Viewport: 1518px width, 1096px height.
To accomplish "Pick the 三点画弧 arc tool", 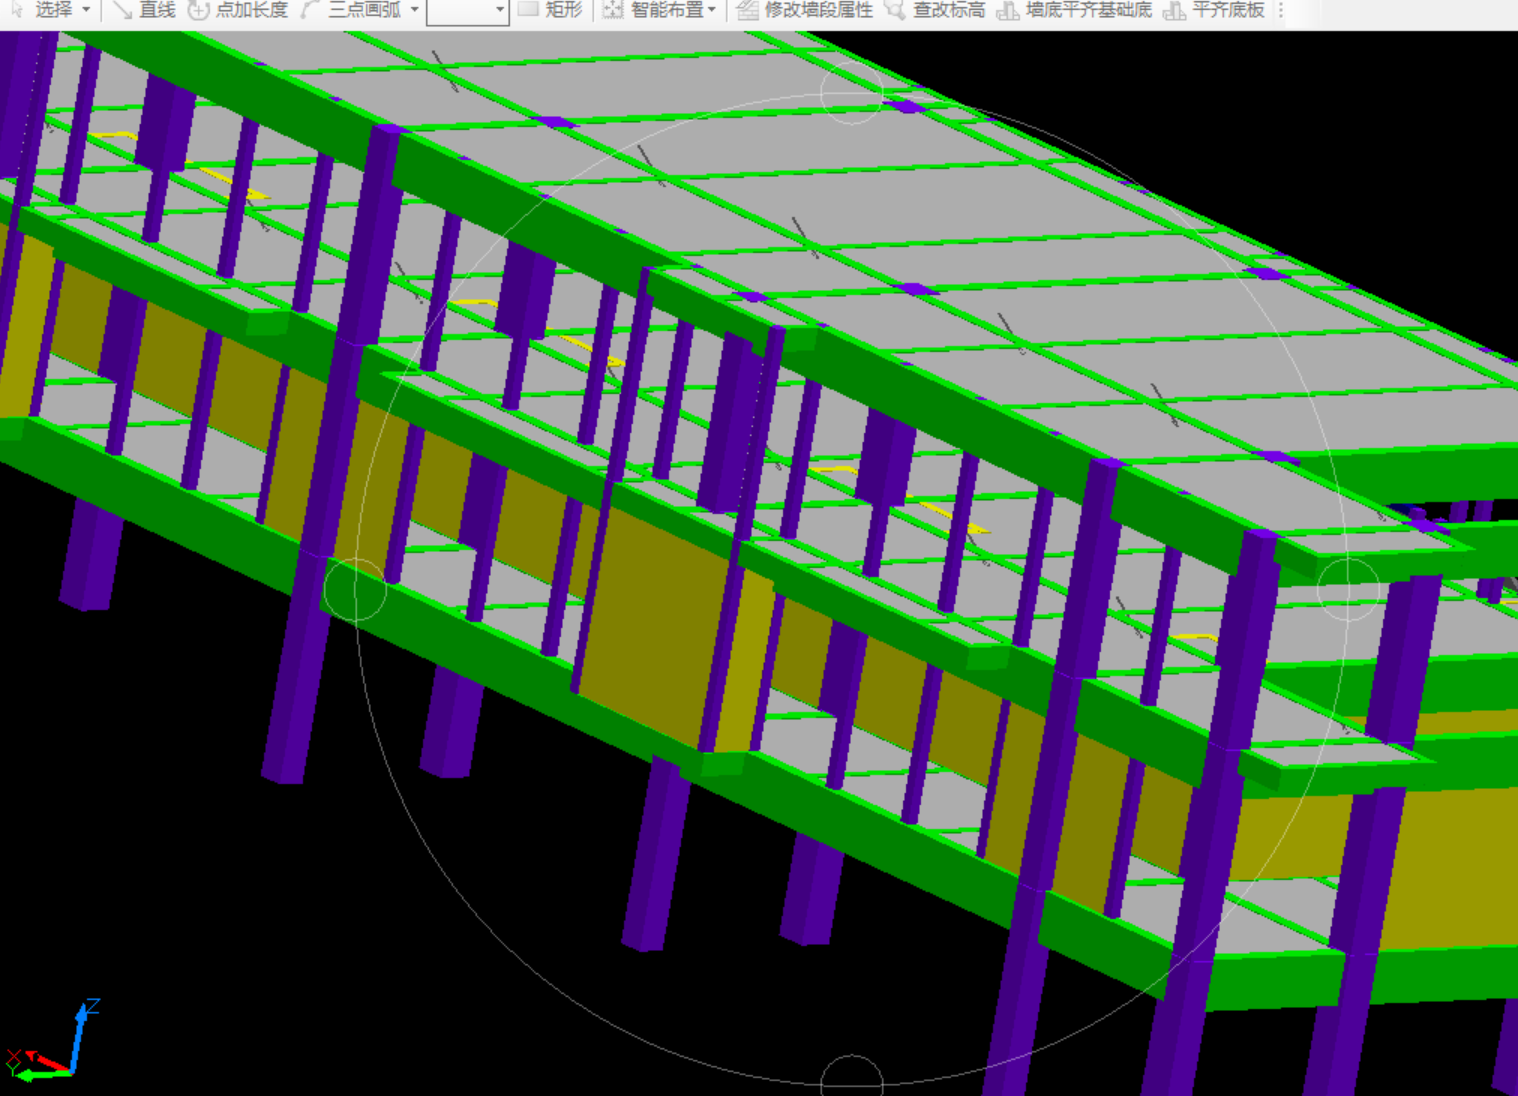I will (352, 10).
